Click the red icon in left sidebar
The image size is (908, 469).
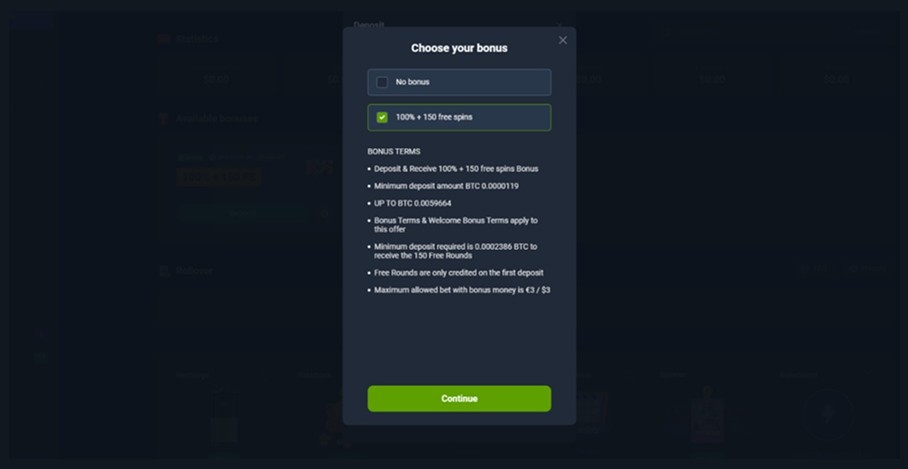[40, 334]
